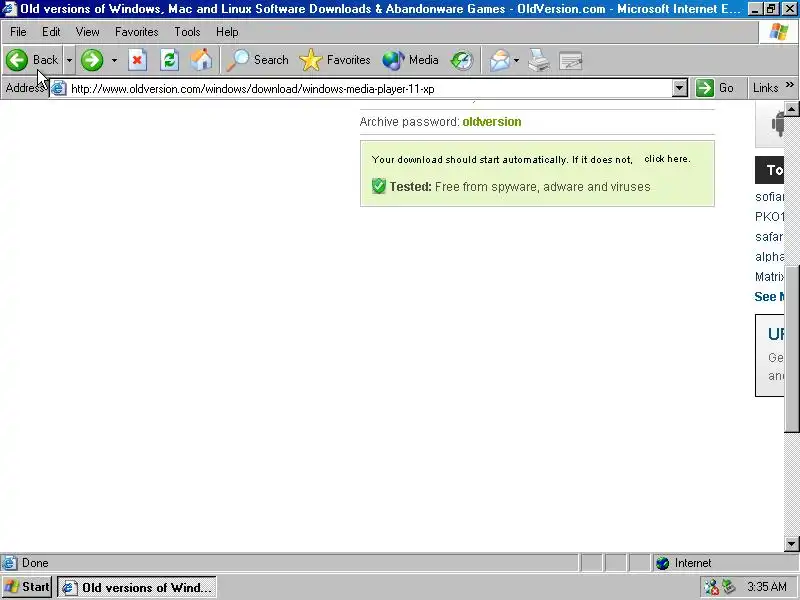This screenshot has height=600, width=800.
Task: Print the page with the printer icon
Action: pos(539,60)
